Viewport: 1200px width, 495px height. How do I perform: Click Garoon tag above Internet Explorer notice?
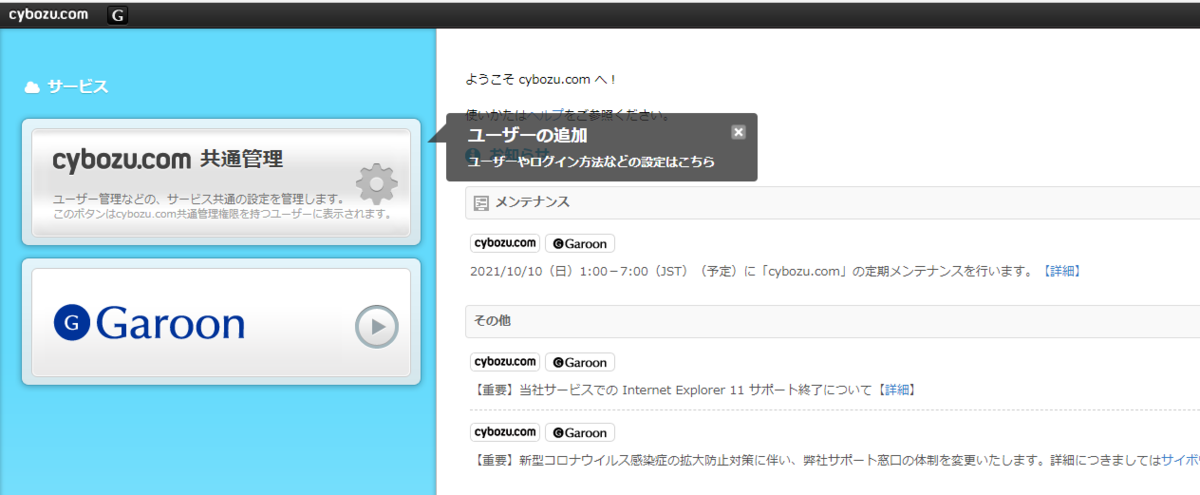coord(580,362)
